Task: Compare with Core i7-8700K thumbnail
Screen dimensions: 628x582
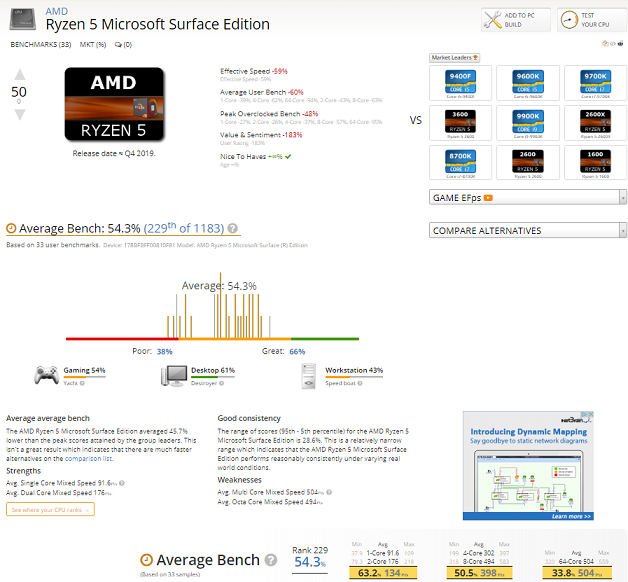Action: pos(460,163)
